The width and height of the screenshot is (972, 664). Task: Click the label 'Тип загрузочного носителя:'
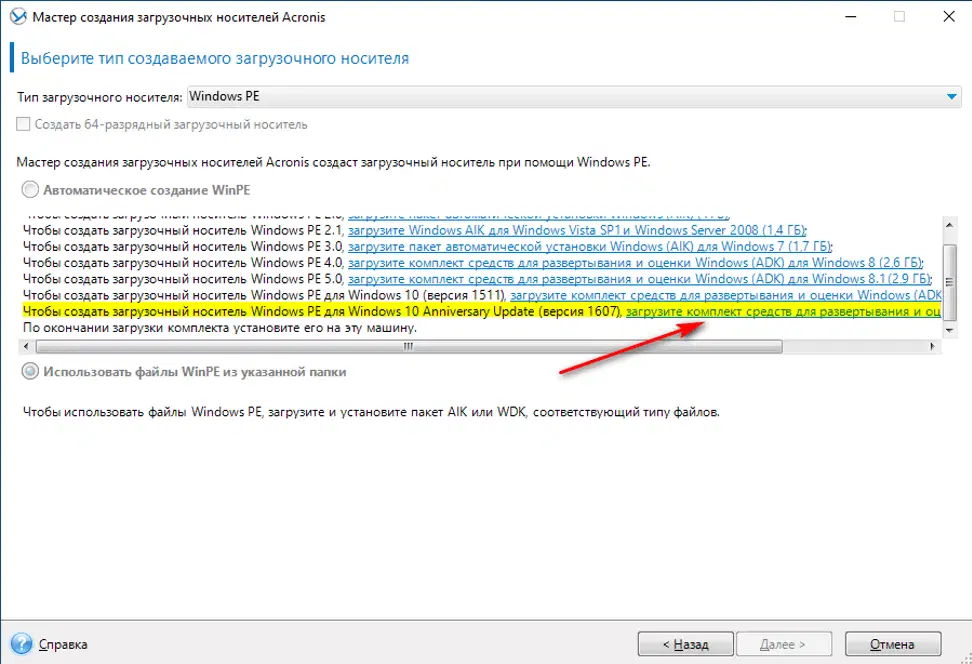99,97
